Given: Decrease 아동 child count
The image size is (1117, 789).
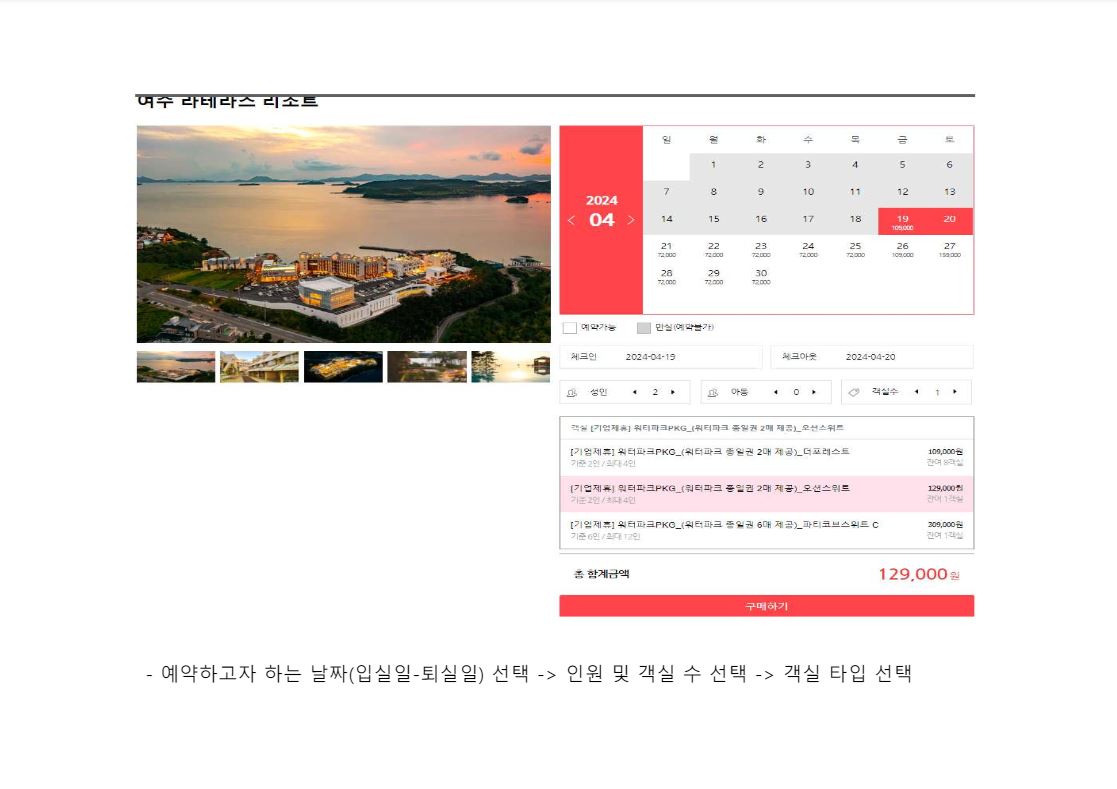Looking at the screenshot, I should (x=775, y=392).
